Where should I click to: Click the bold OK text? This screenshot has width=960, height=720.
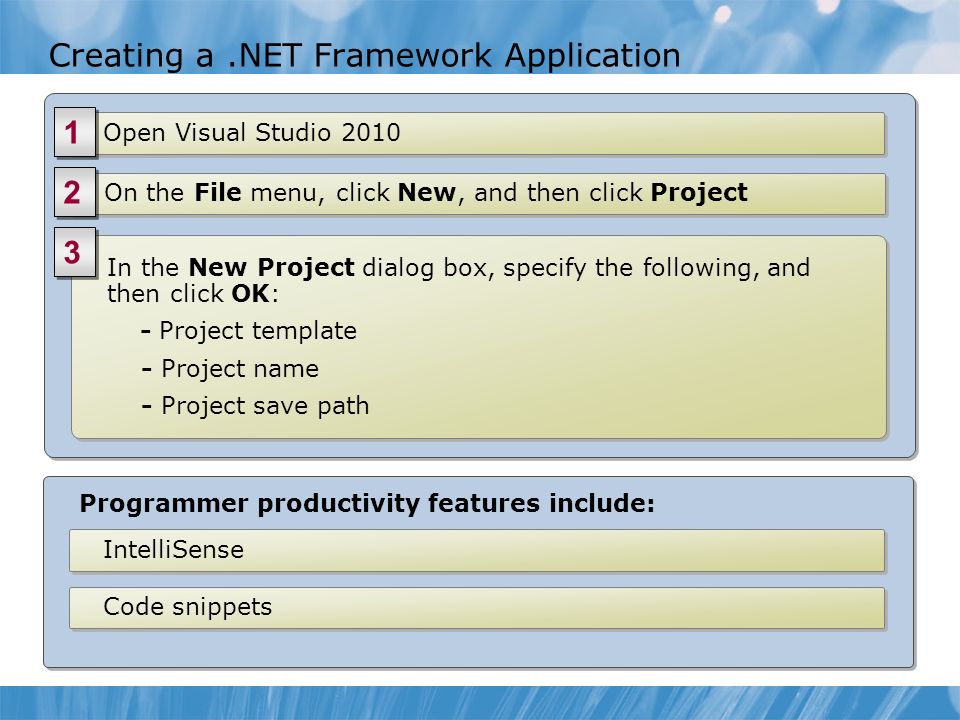point(250,294)
